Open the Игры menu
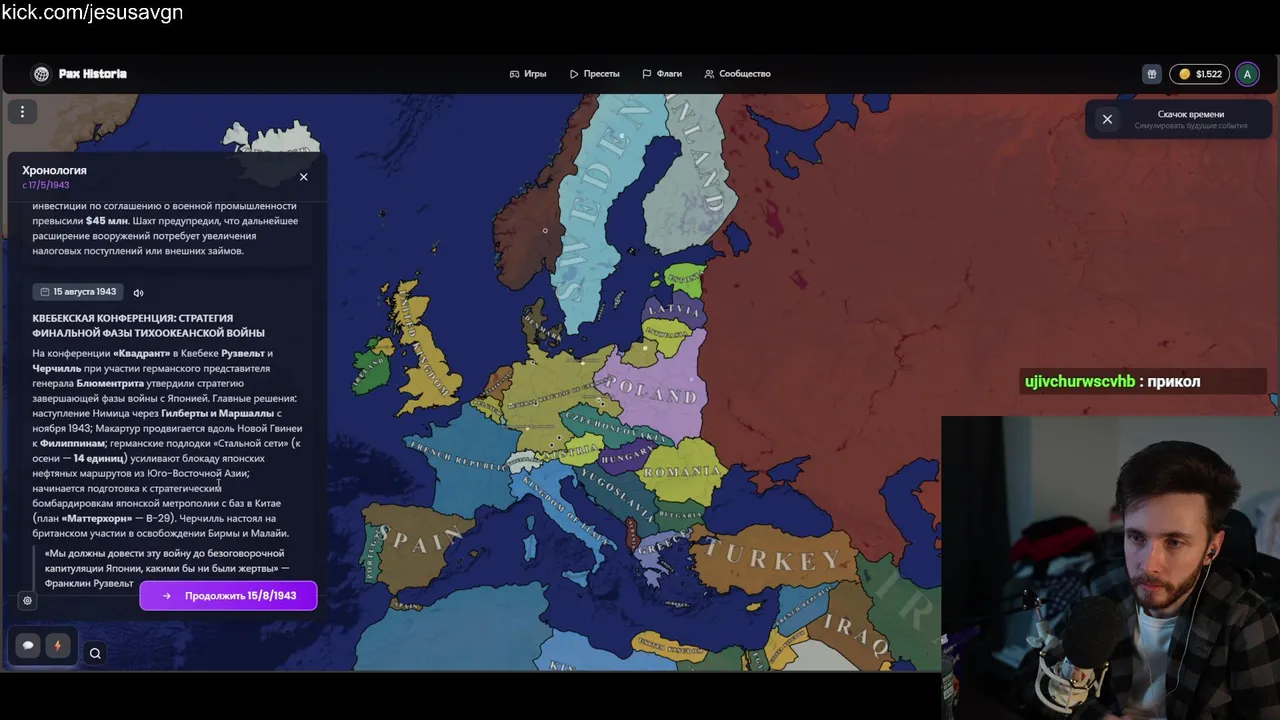 click(x=528, y=74)
